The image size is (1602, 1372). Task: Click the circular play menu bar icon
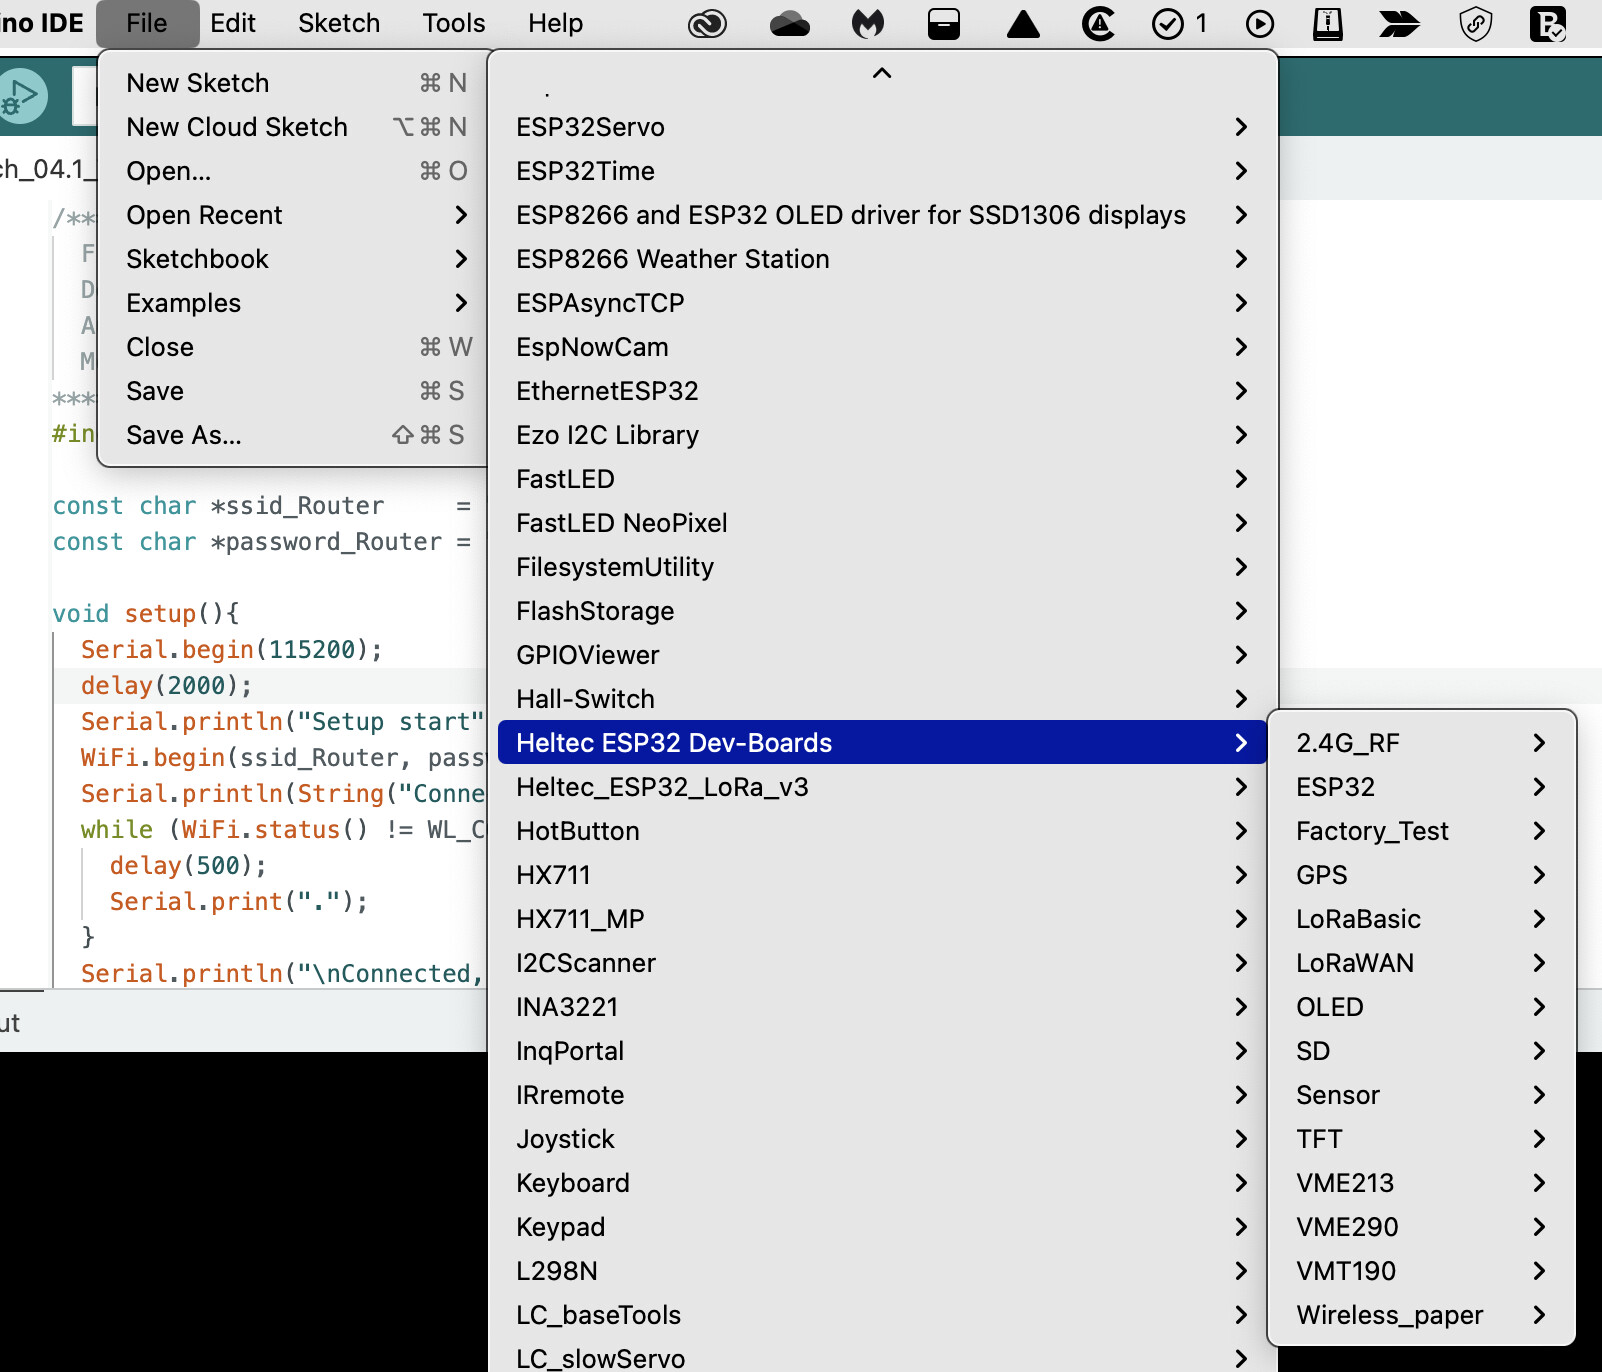coord(1259,23)
